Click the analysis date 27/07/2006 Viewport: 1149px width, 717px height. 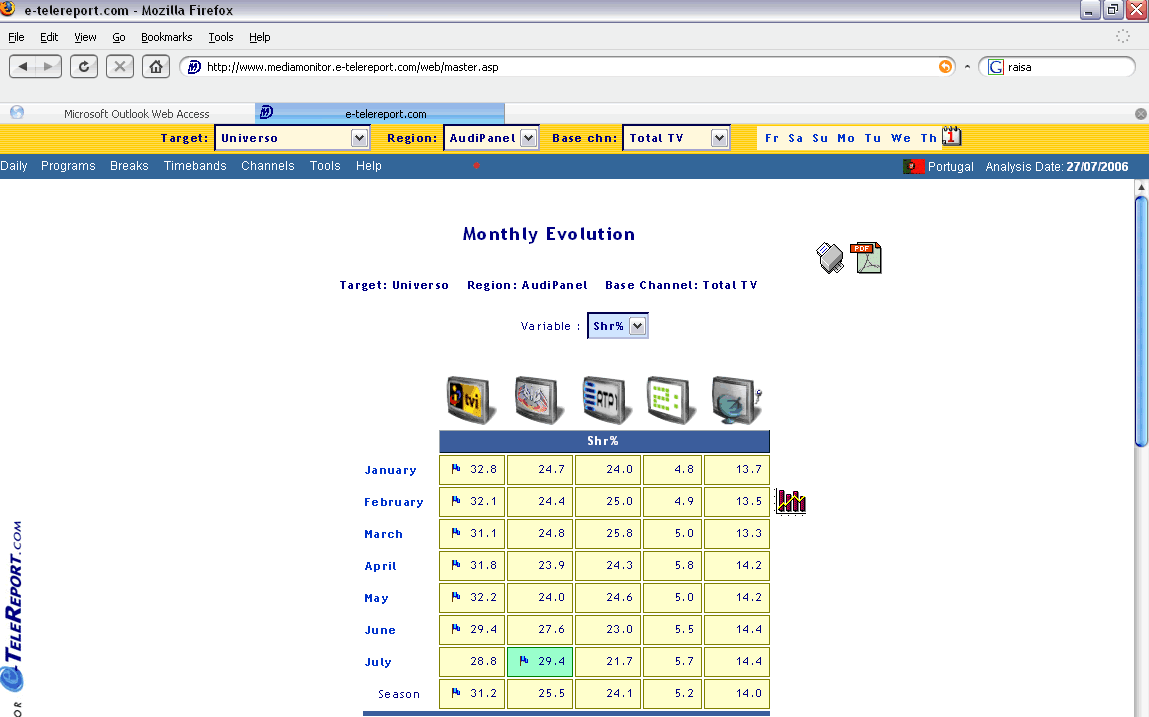coord(1097,166)
